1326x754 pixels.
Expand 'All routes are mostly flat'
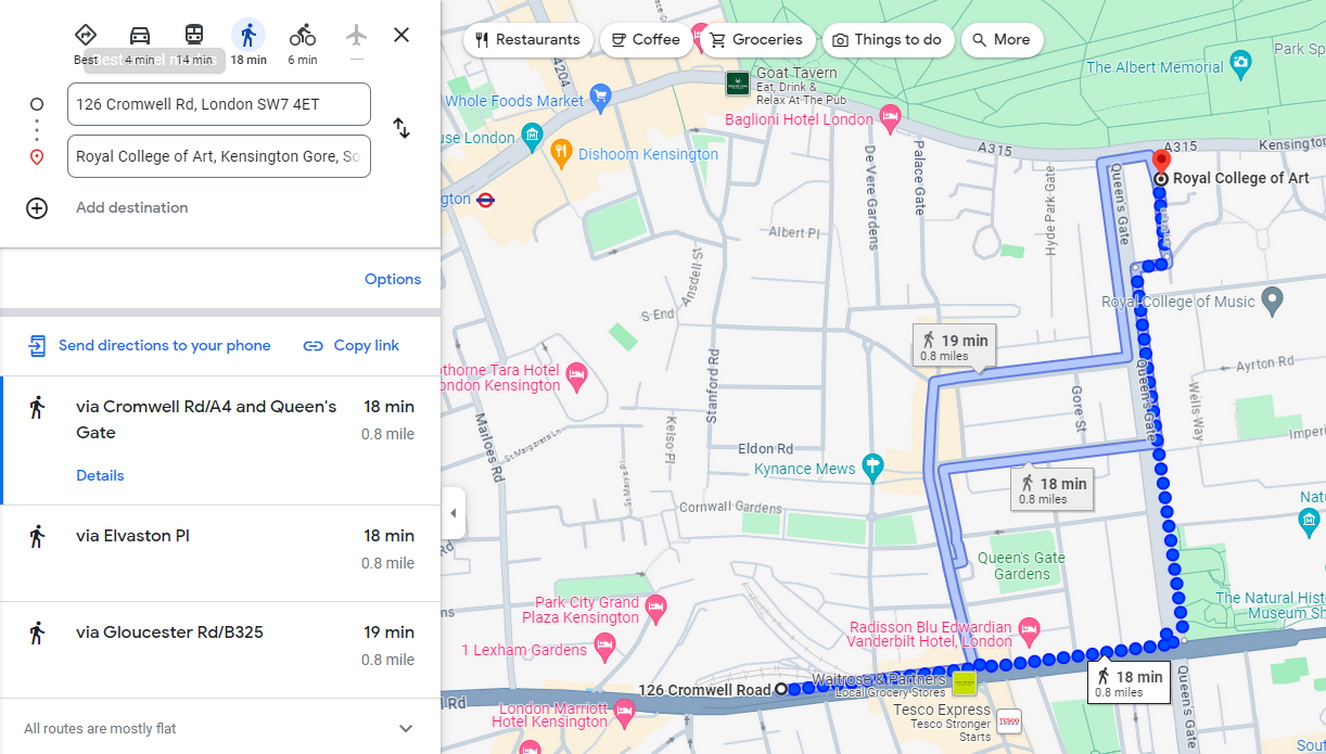tap(405, 728)
